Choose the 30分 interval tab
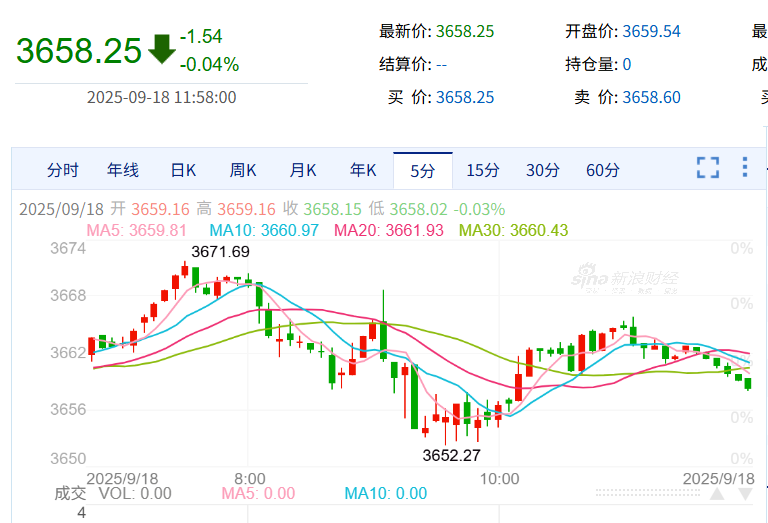Viewport: 768px width, 523px height. click(x=543, y=170)
